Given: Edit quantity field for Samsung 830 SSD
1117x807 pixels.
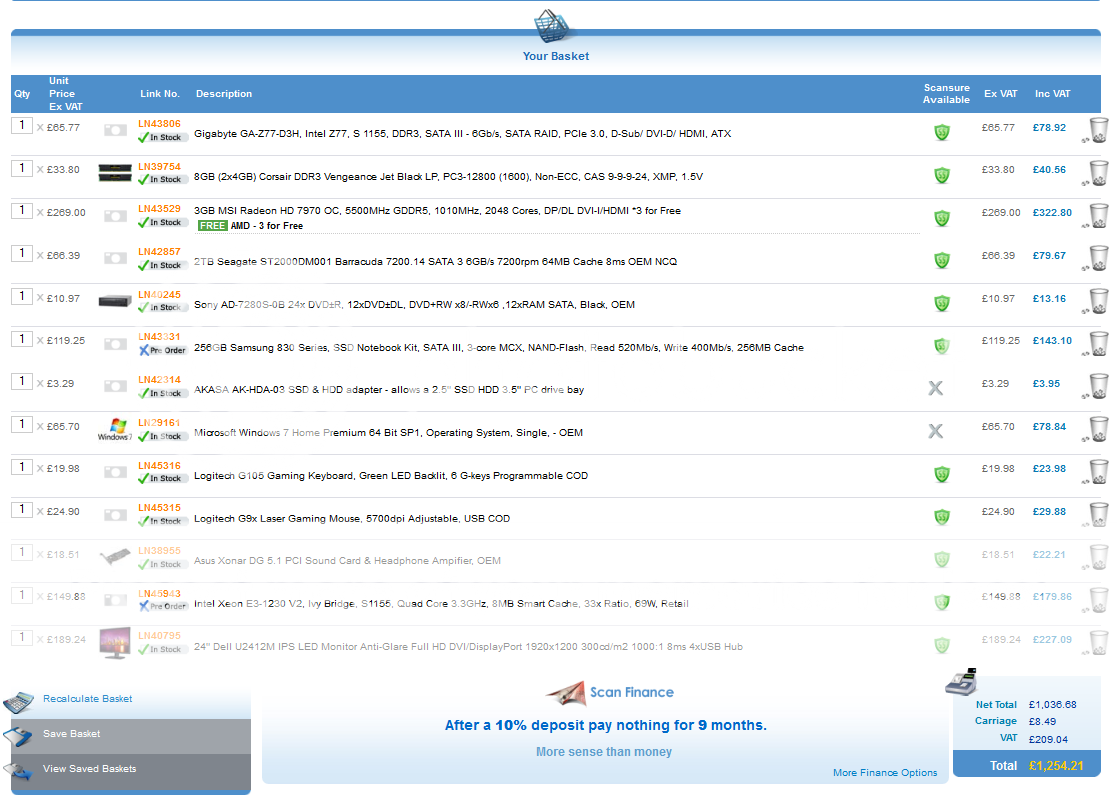Looking at the screenshot, I should click(x=22, y=339).
